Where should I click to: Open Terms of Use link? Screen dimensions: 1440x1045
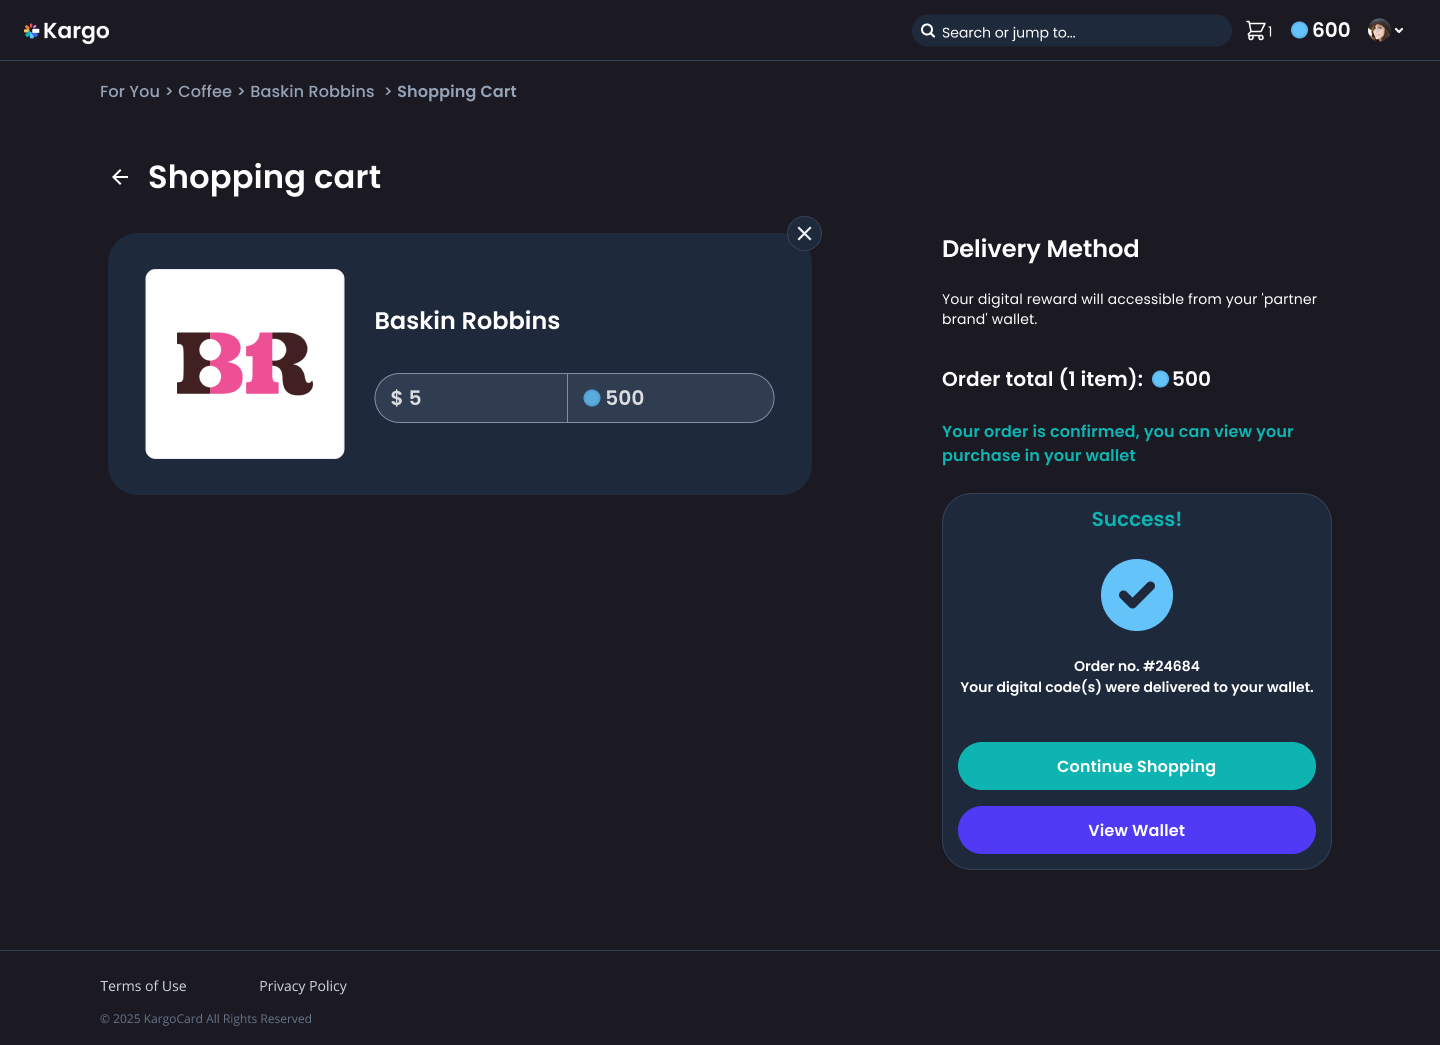coord(143,986)
